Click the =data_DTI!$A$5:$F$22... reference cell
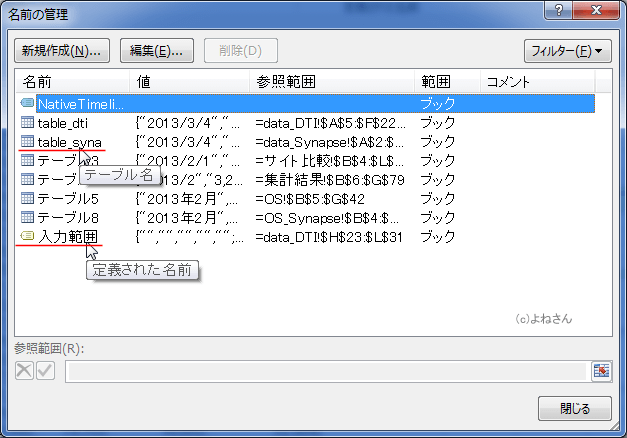The image size is (627, 438). 331,123
